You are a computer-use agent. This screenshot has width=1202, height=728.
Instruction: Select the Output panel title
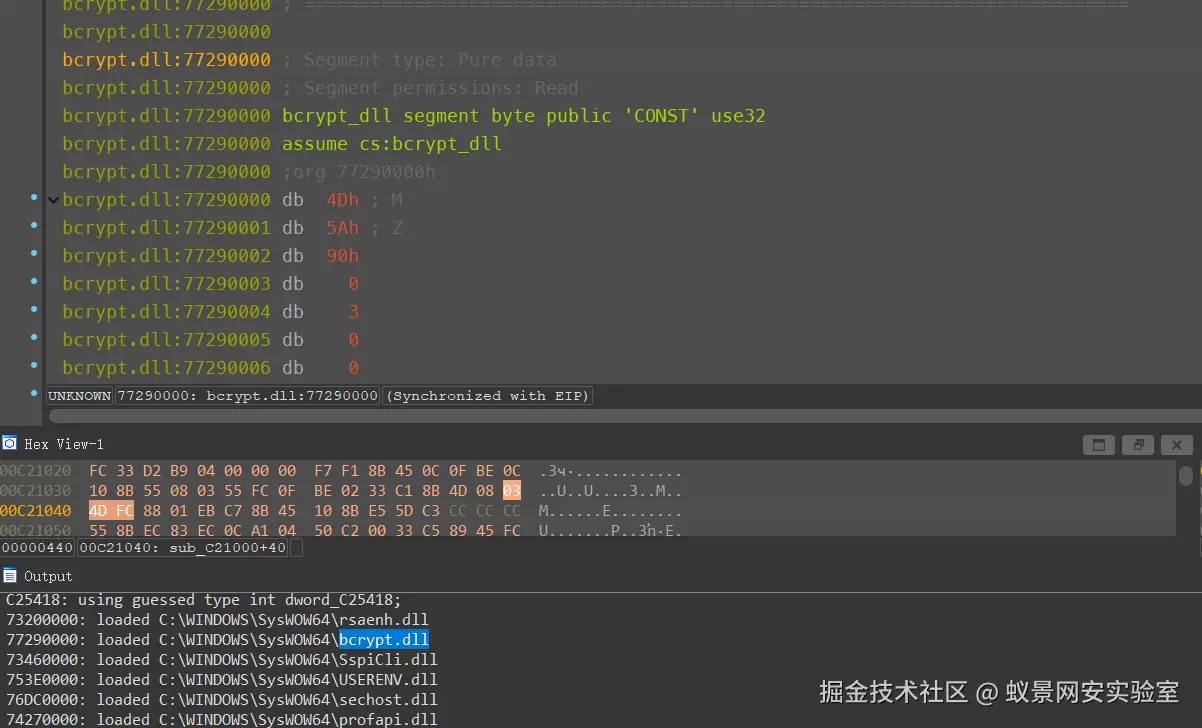coord(48,576)
